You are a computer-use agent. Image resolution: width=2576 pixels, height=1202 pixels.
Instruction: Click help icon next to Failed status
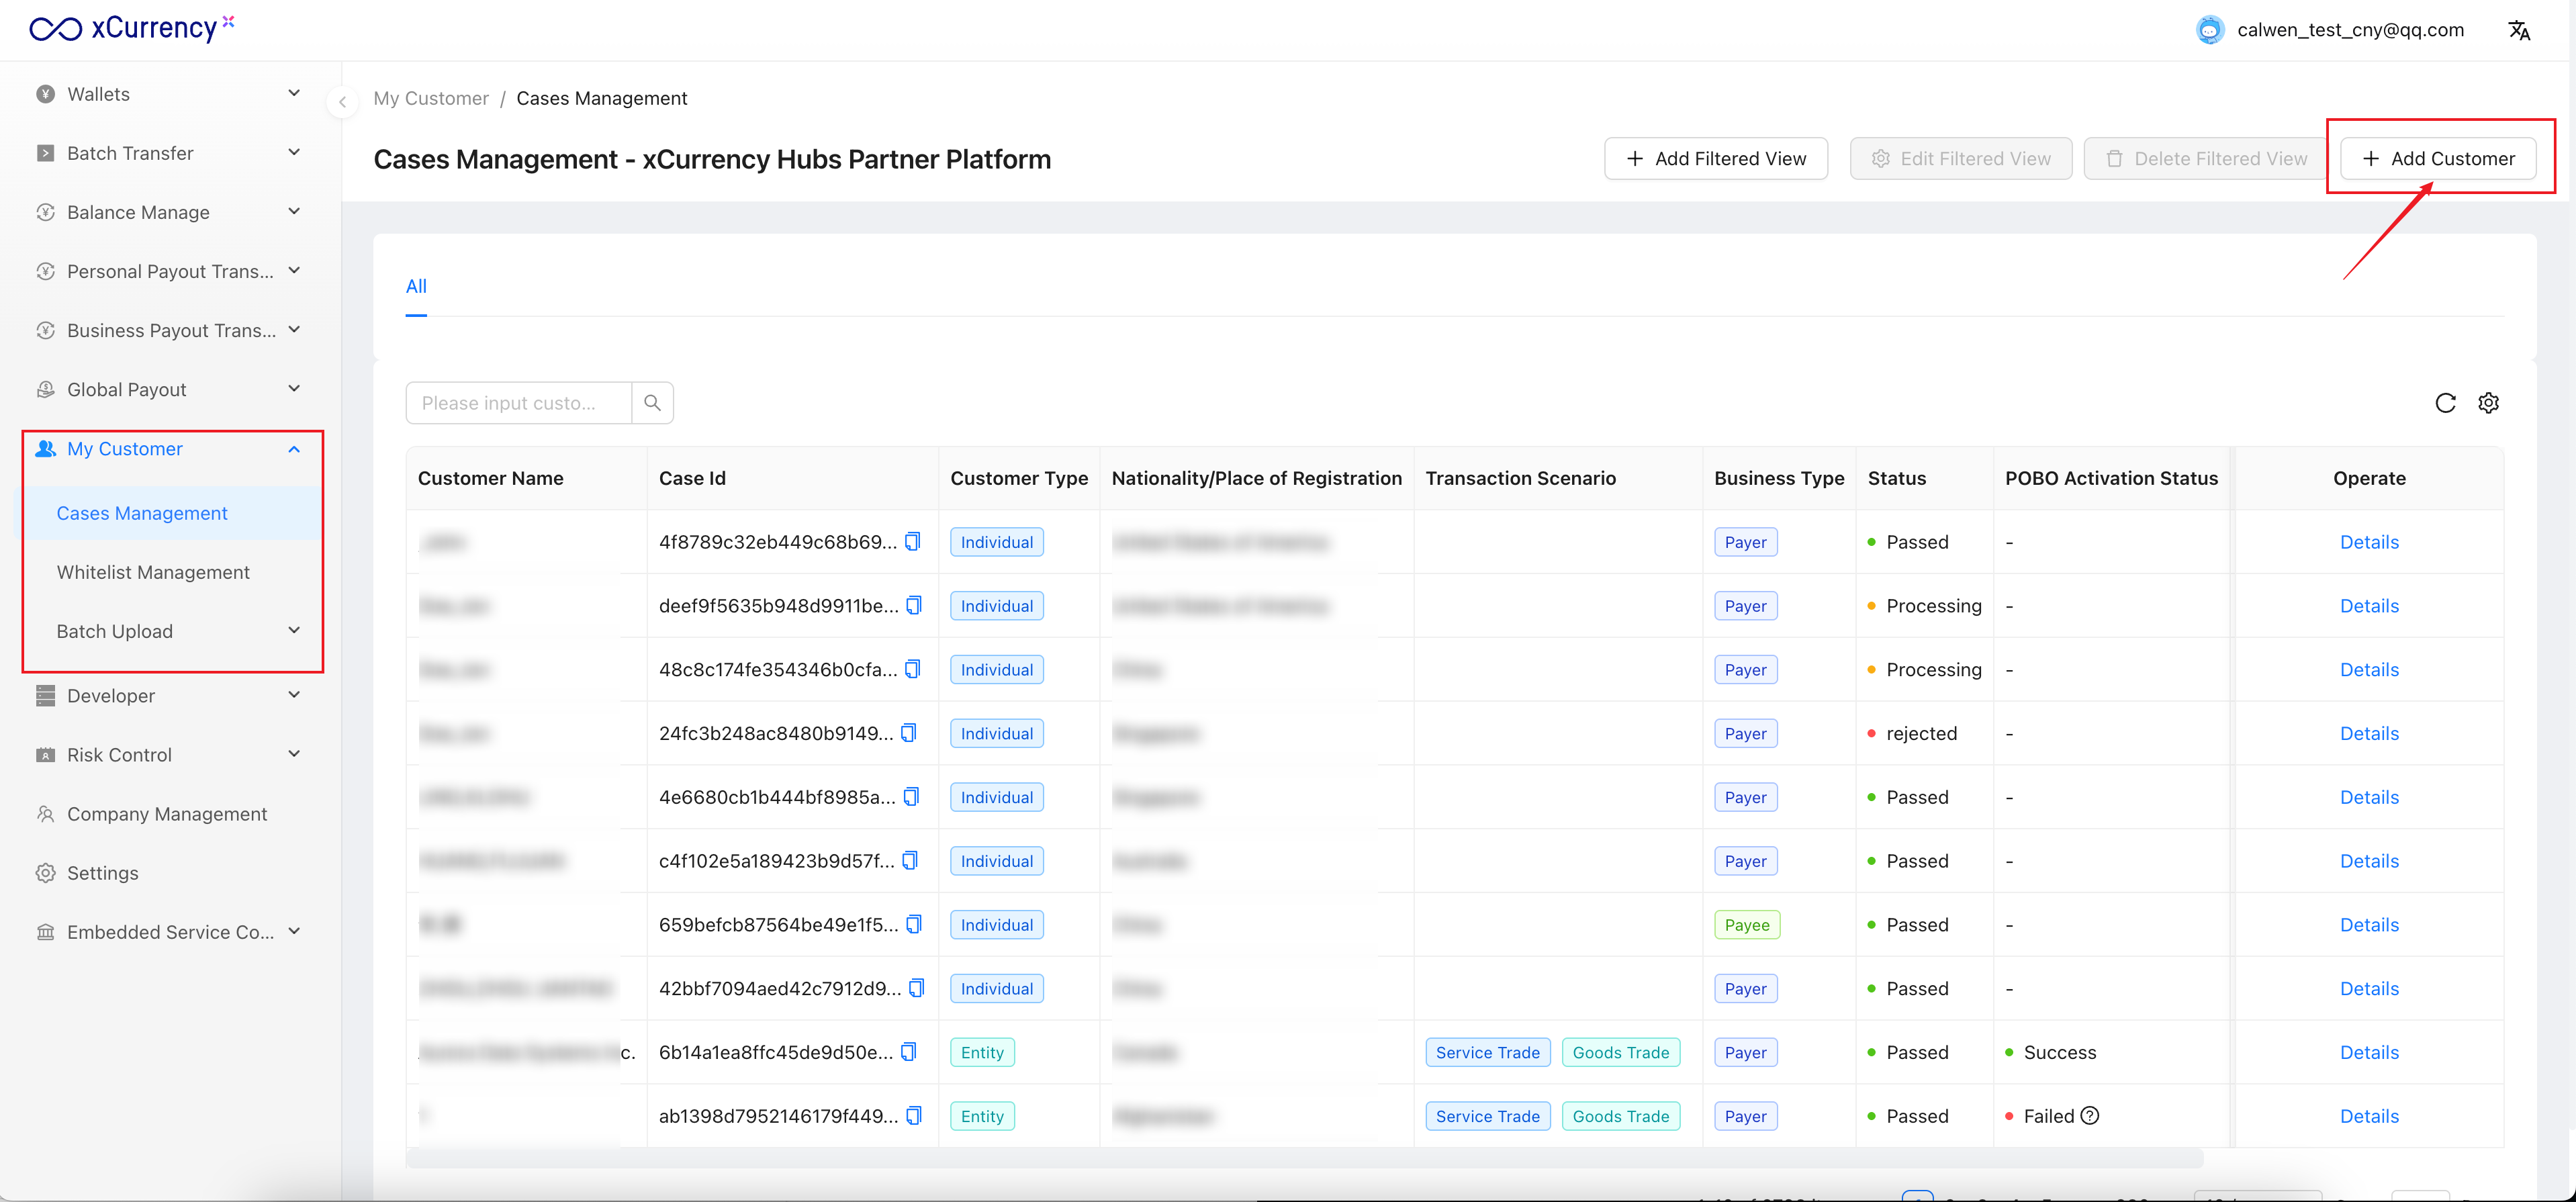point(2090,1116)
